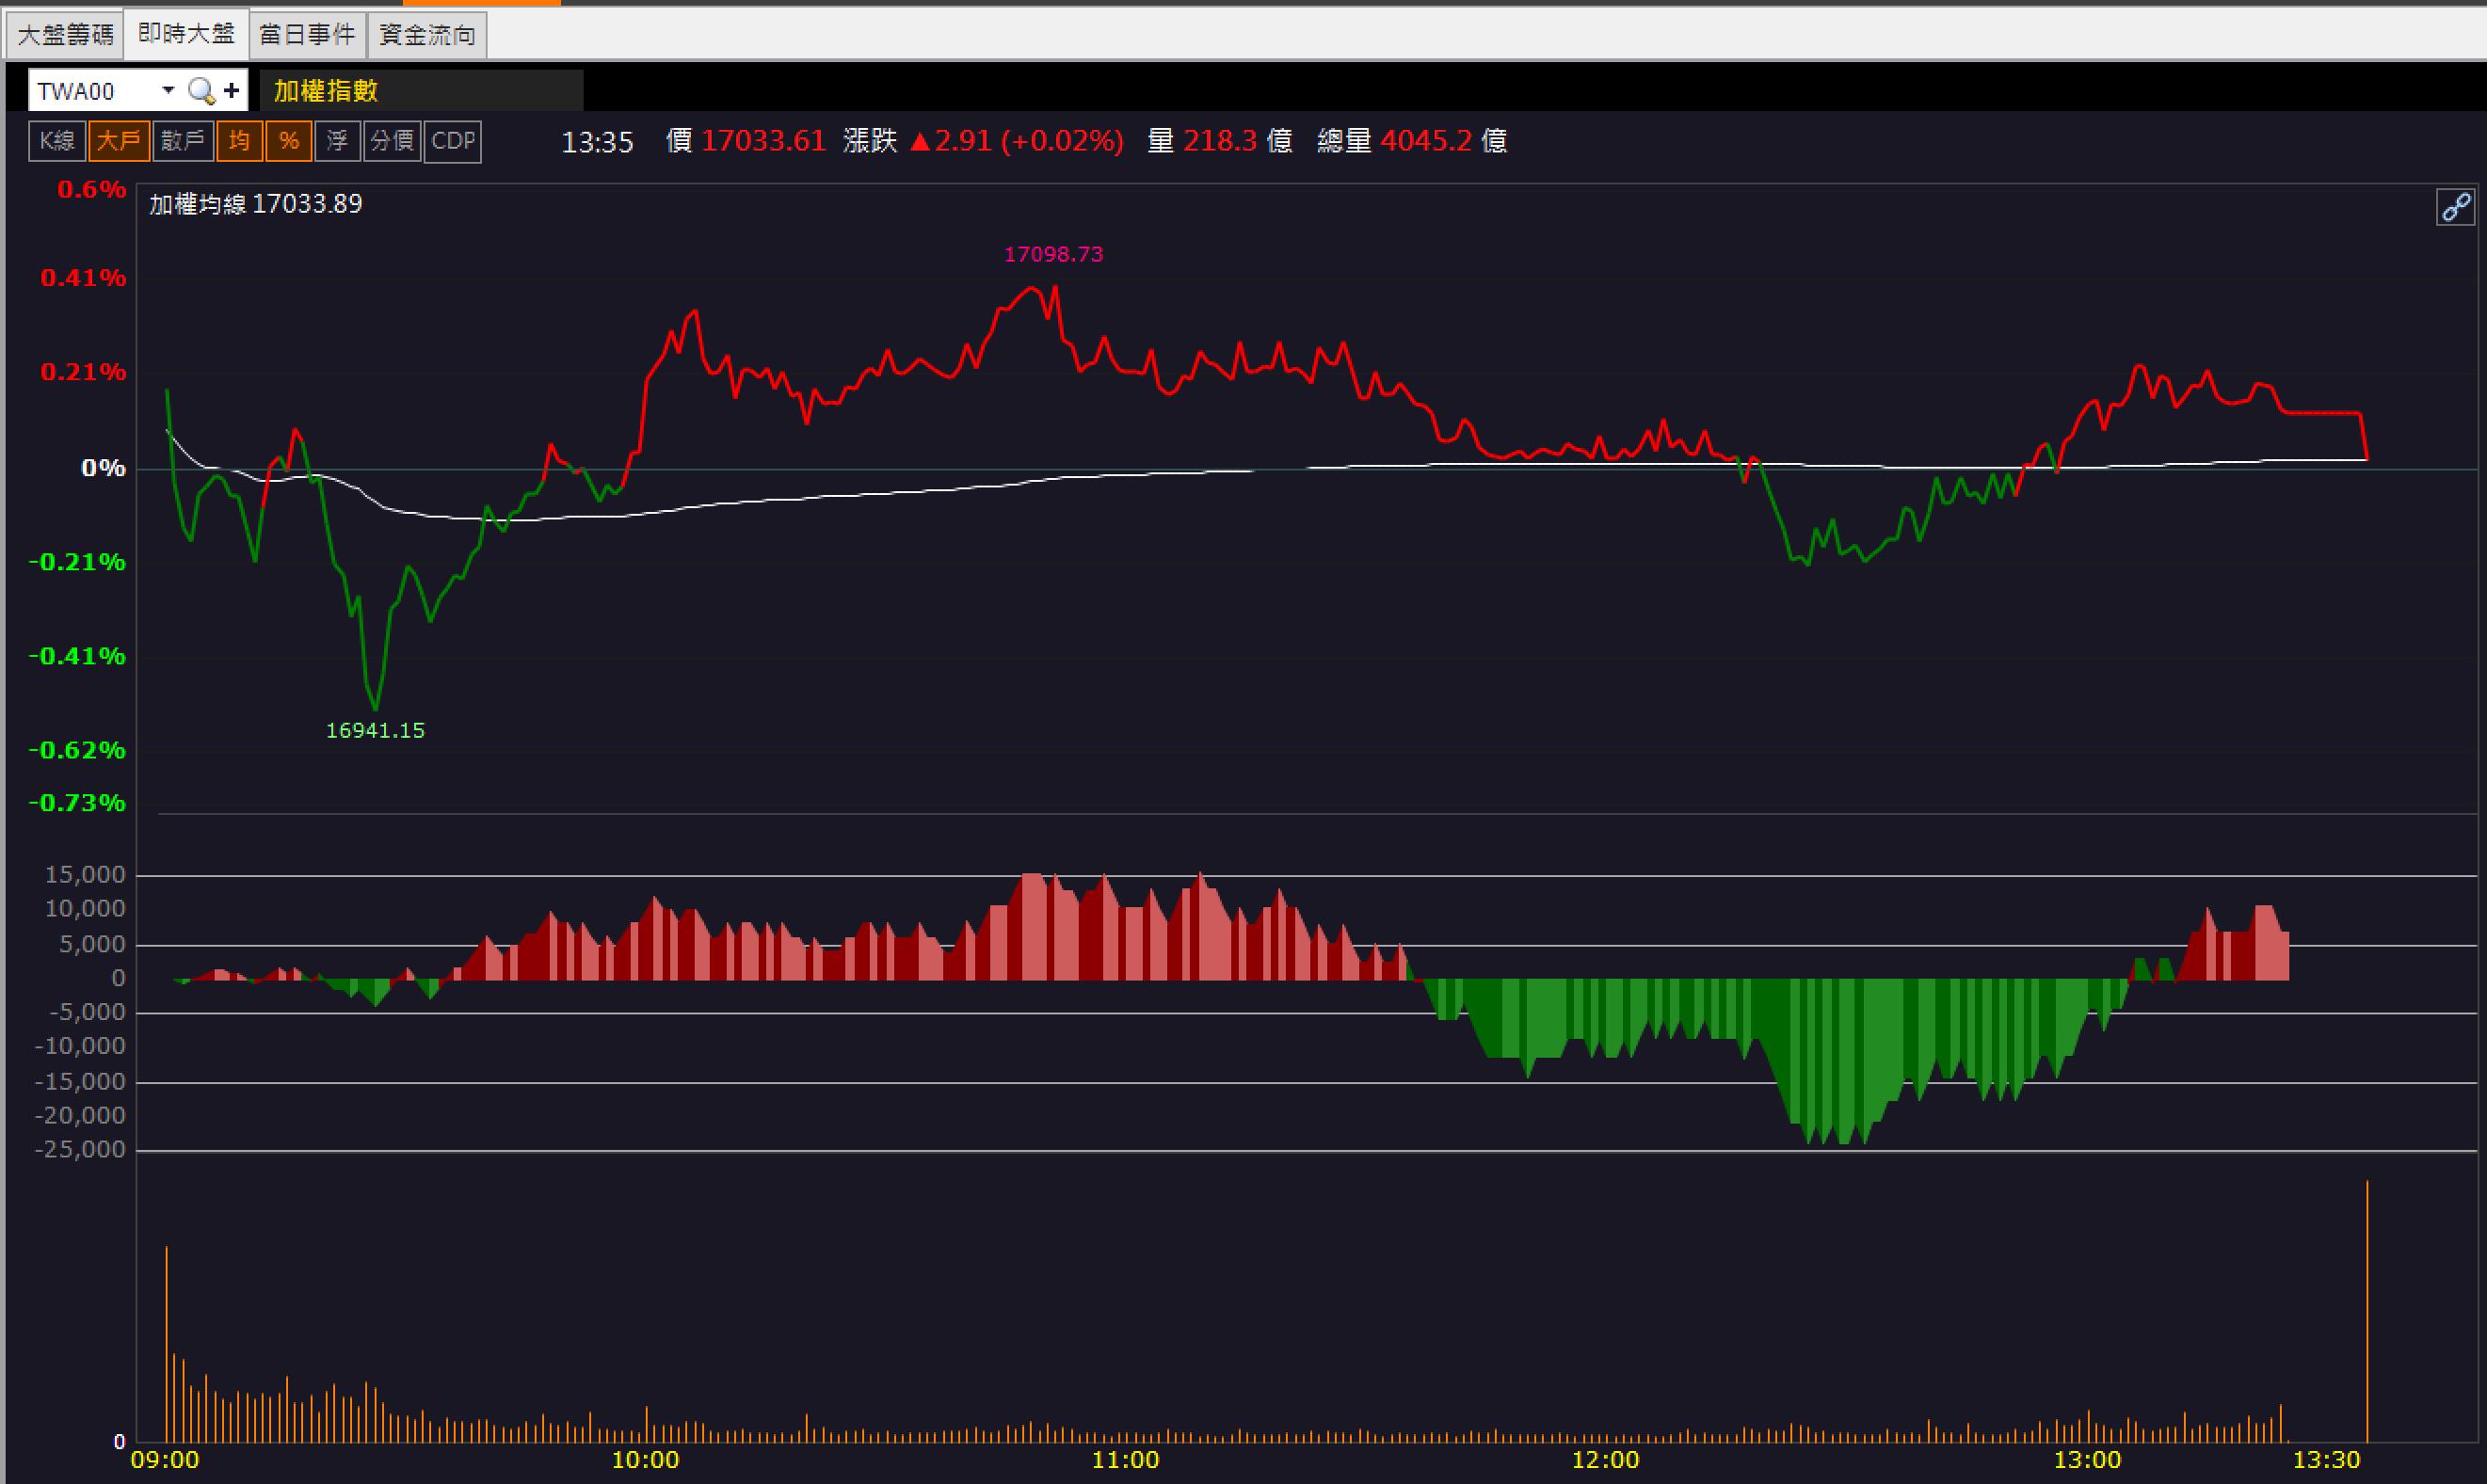The width and height of the screenshot is (2487, 1484).
Task: Click the 15,000 axis label
Action: 85,875
